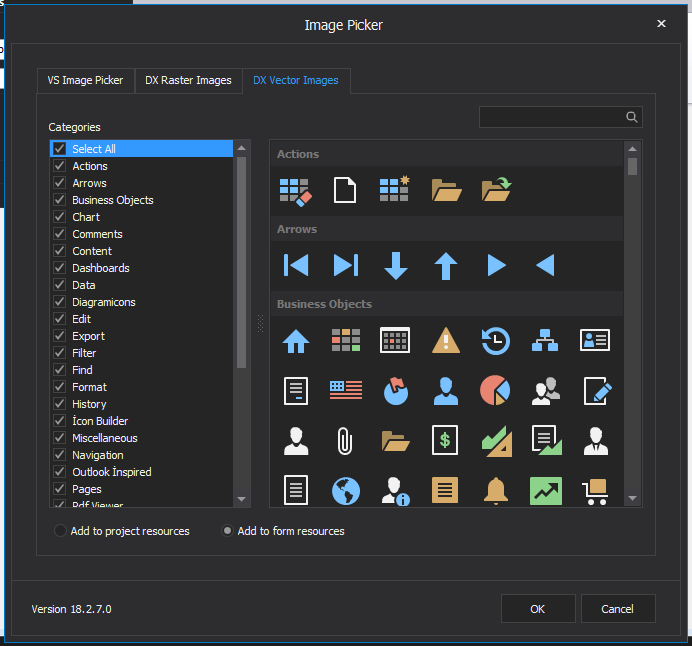This screenshot has height=646, width=692.
Task: Pick the blue right-pointing triangle icon
Action: (x=496, y=265)
